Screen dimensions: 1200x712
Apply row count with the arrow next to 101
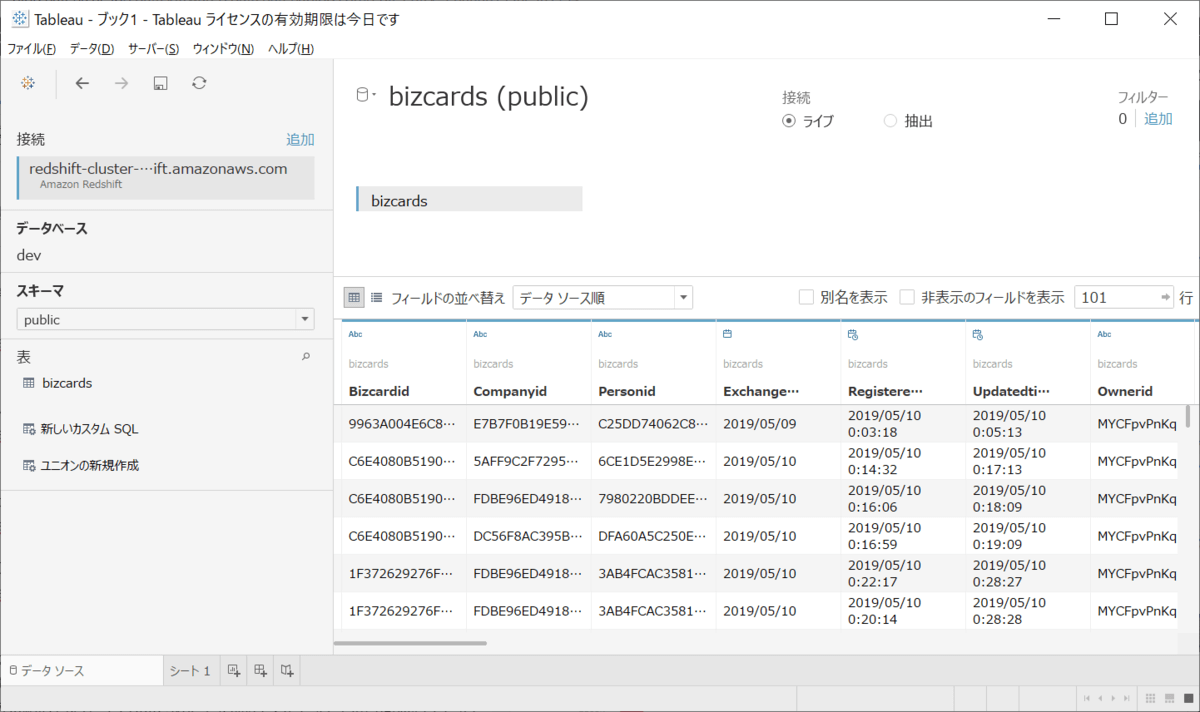(1166, 297)
